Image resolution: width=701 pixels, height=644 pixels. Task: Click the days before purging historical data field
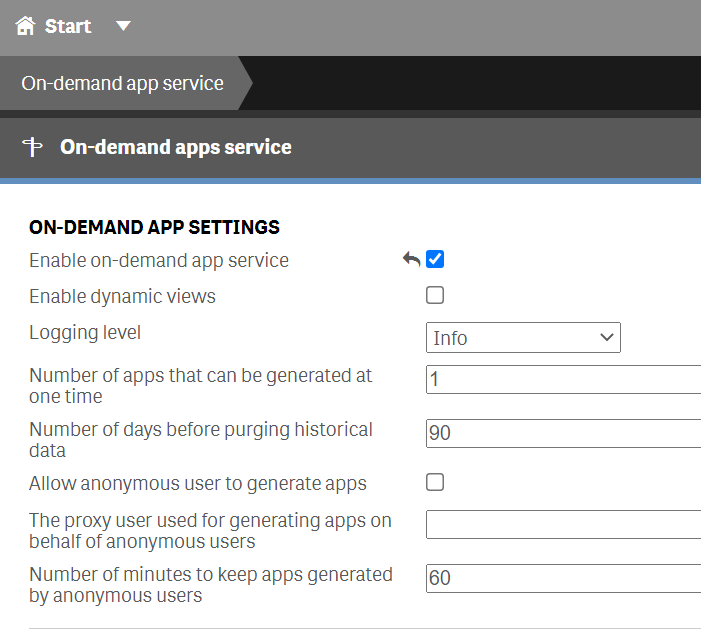(x=563, y=433)
